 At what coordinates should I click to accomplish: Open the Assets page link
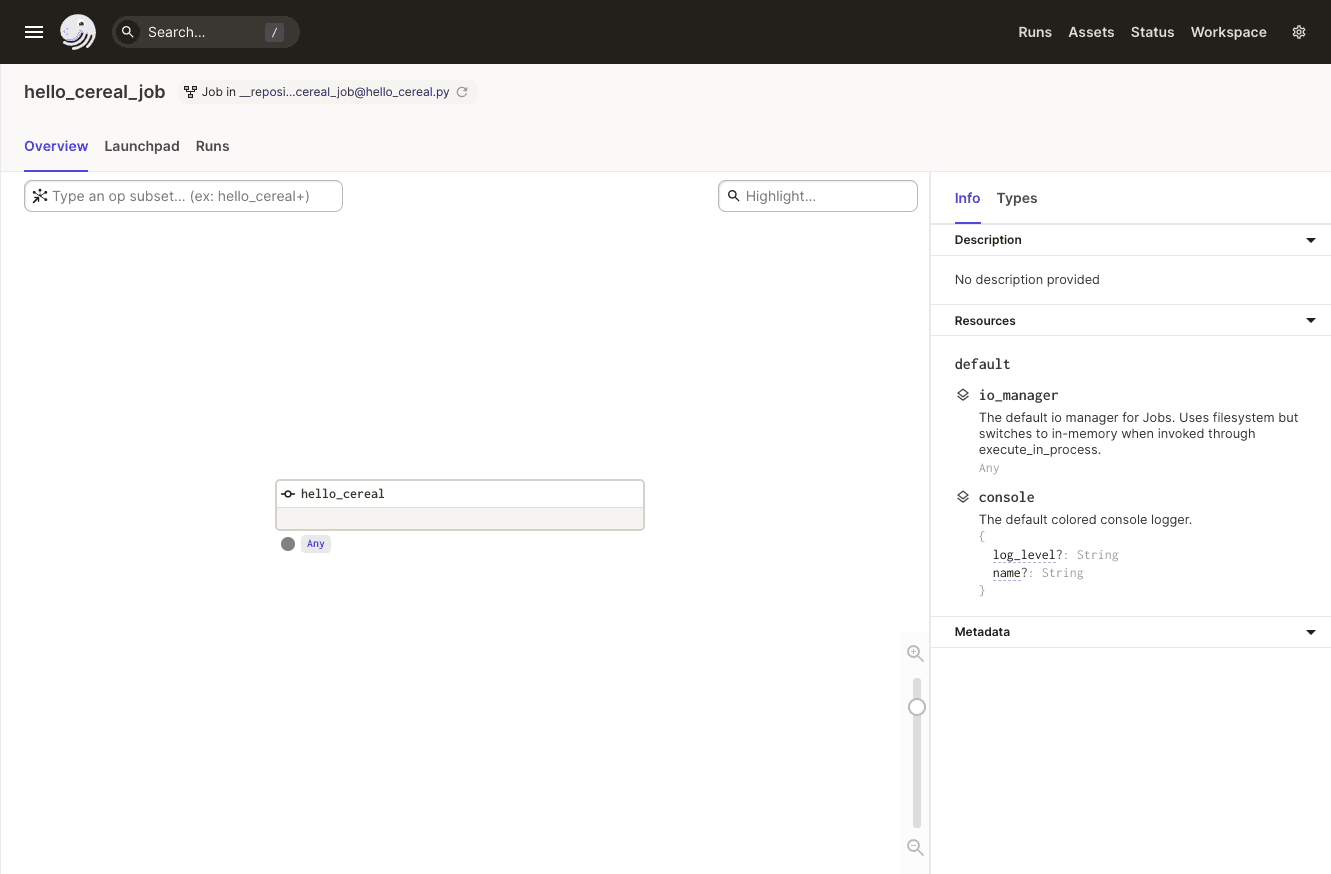1091,32
